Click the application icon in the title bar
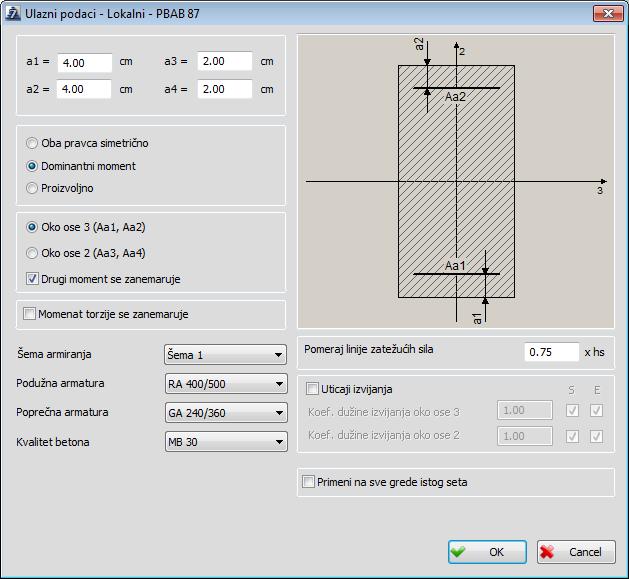This screenshot has width=629, height=579. [12, 13]
